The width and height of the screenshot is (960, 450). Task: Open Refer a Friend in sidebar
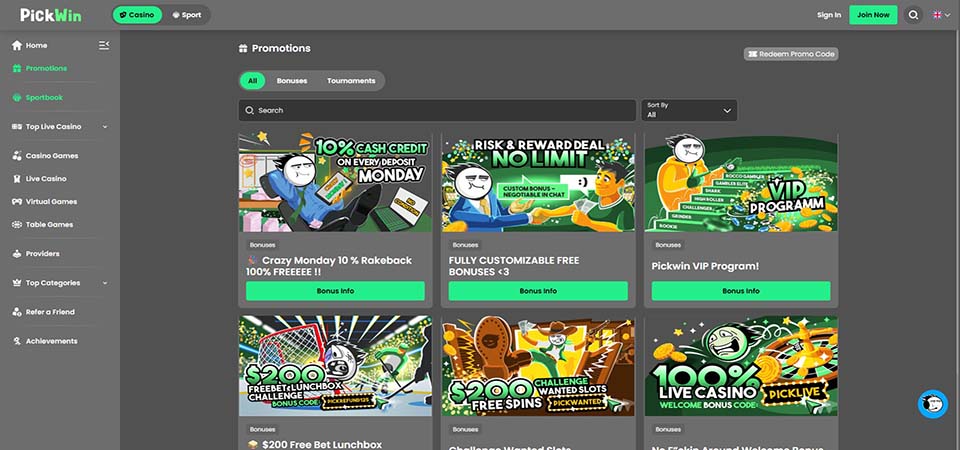point(50,312)
